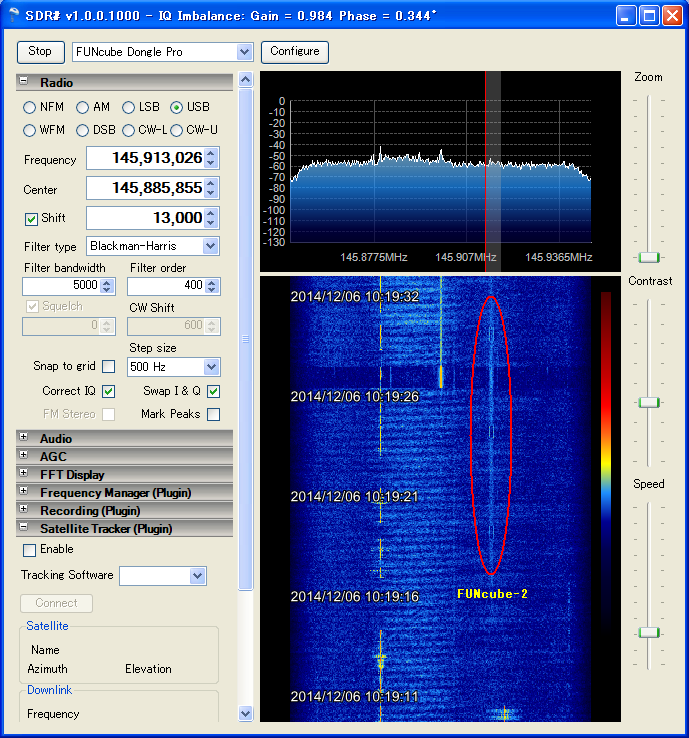Enable Mark Peaks checkbox
689x738 pixels.
(214, 415)
